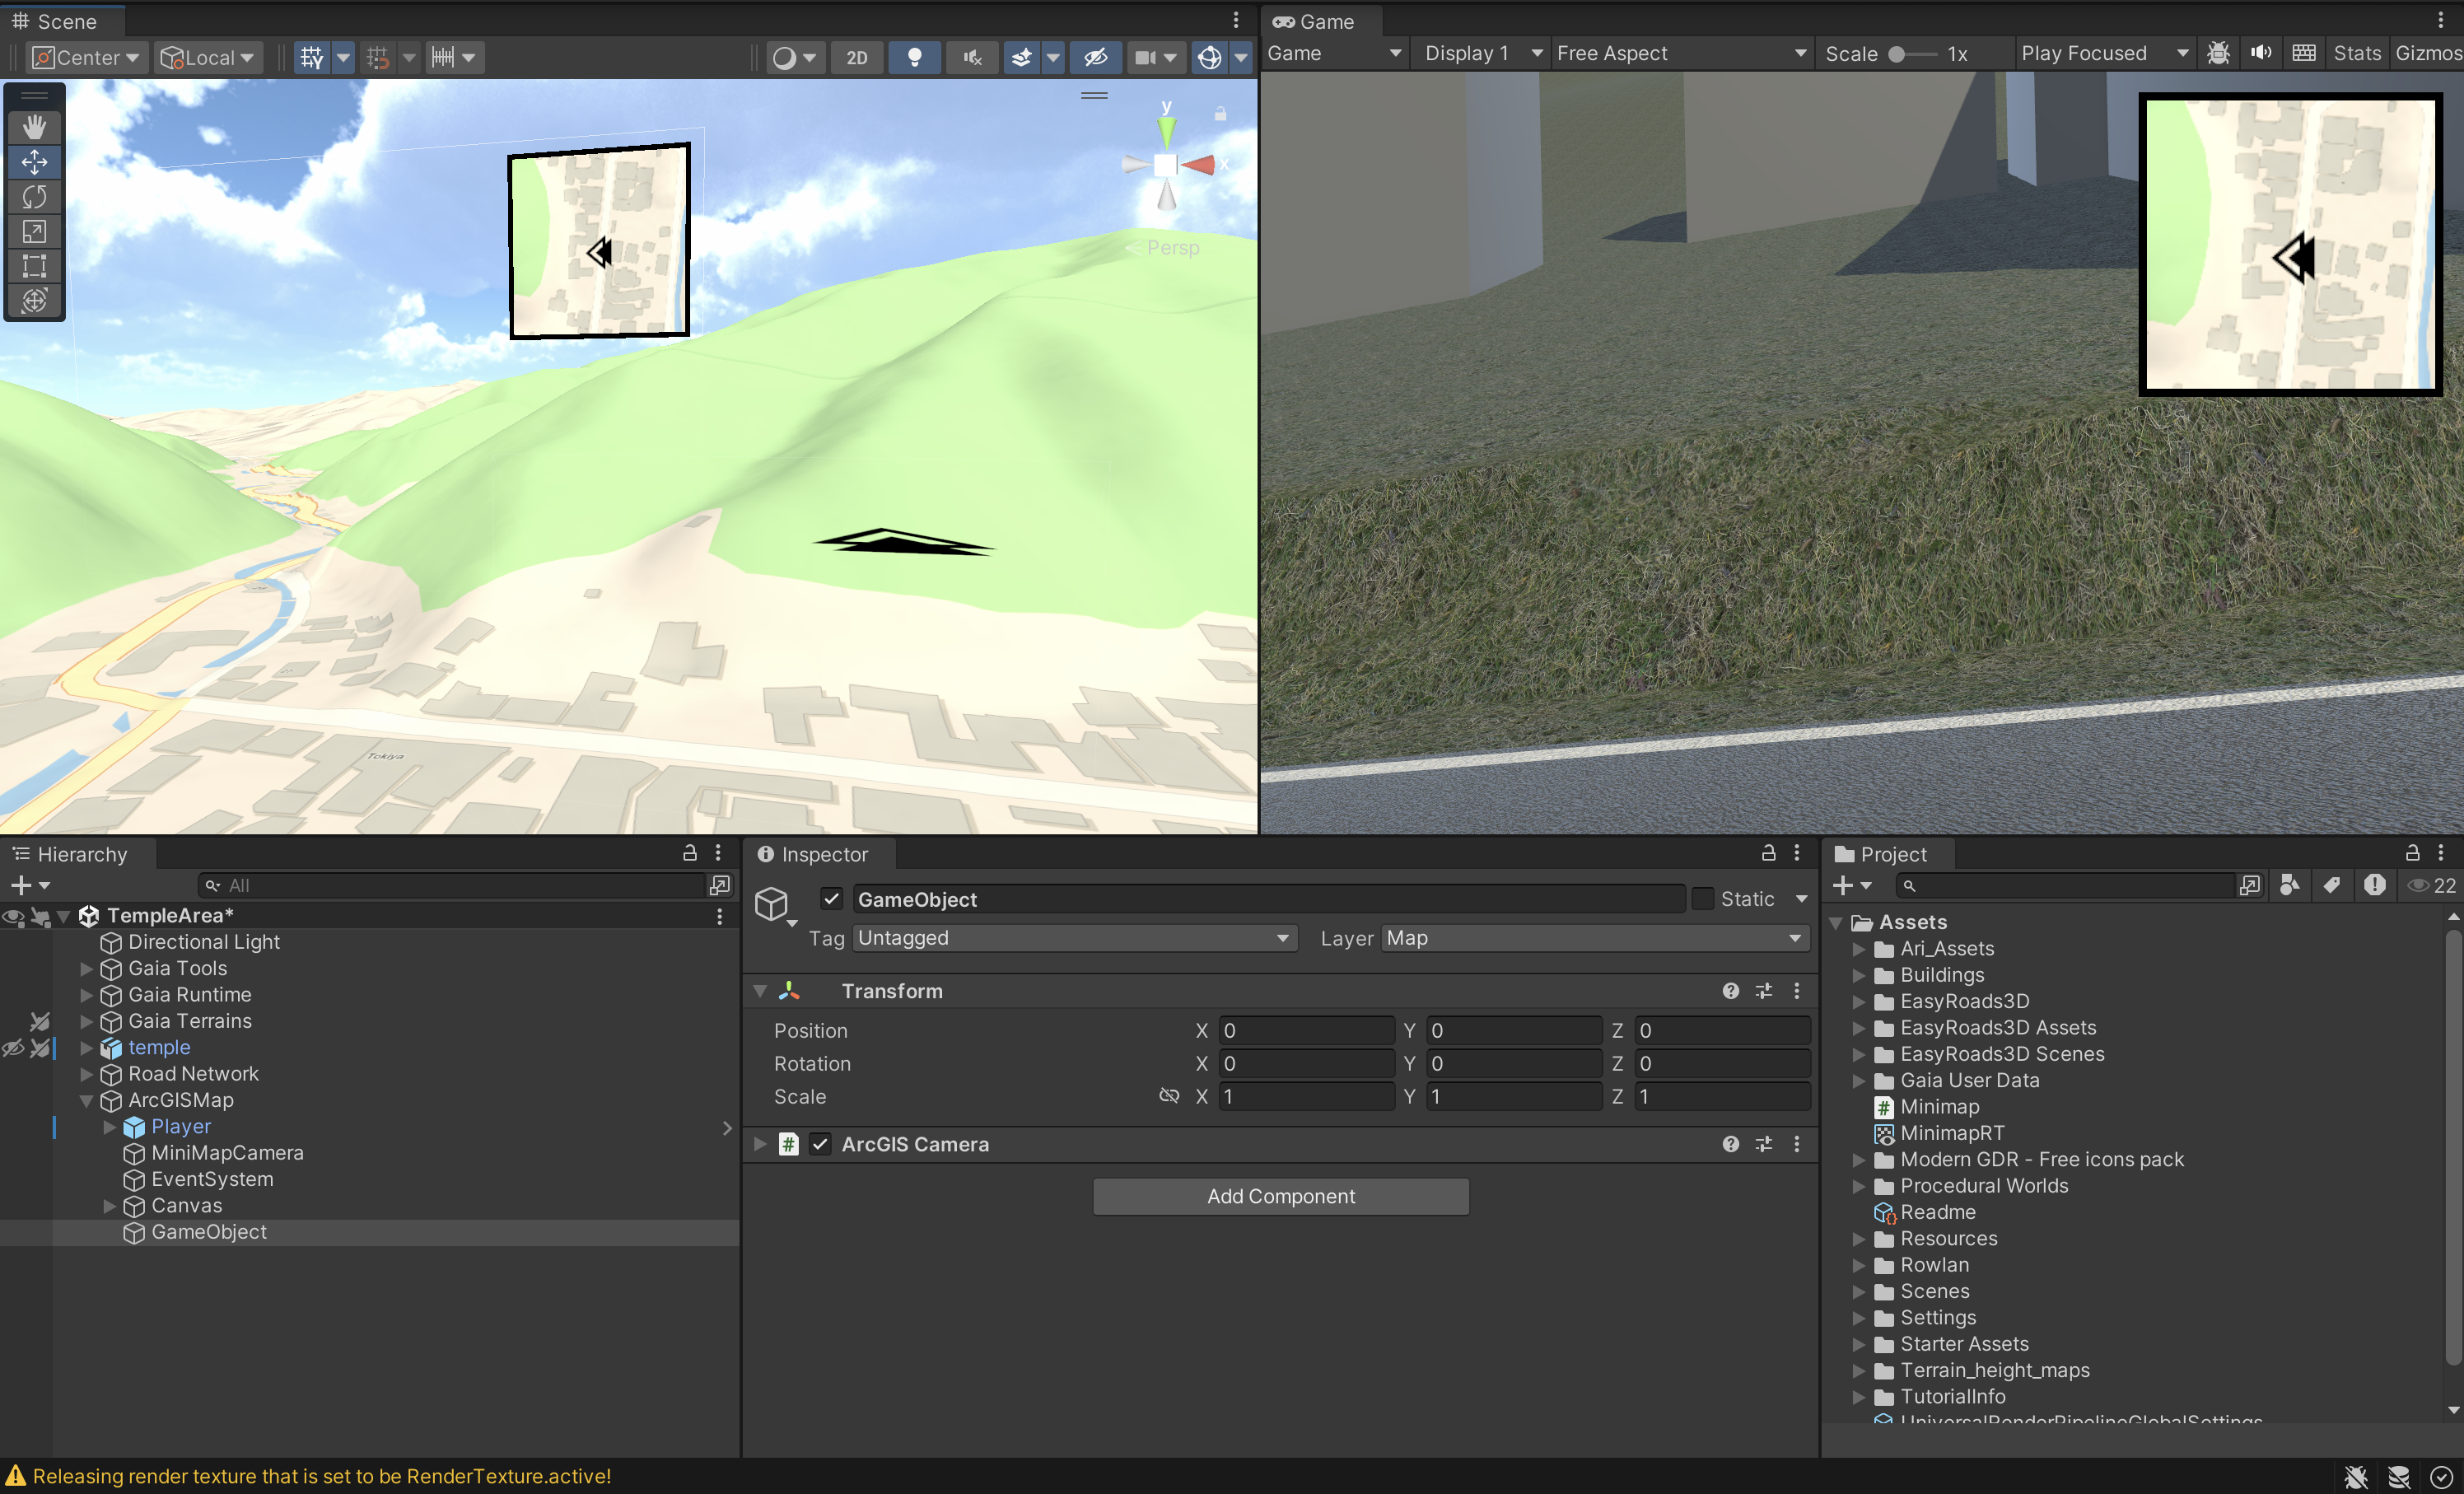Toggle the ArcGIS Camera component checkbox
2464x1494 pixels.
click(x=820, y=1144)
